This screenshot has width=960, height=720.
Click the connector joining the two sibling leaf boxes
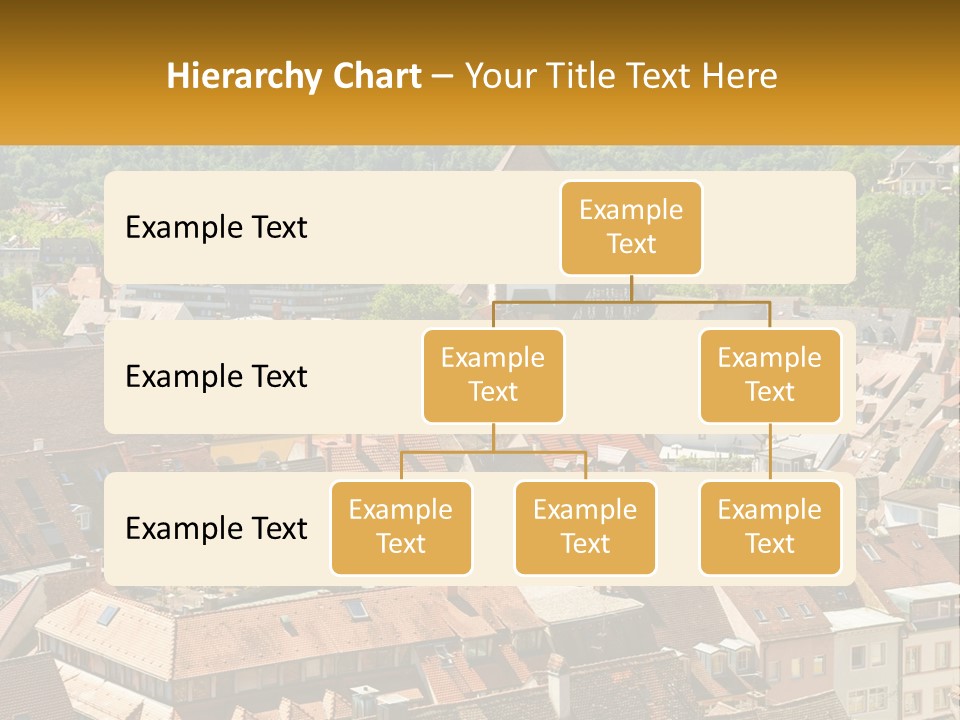[x=493, y=452]
